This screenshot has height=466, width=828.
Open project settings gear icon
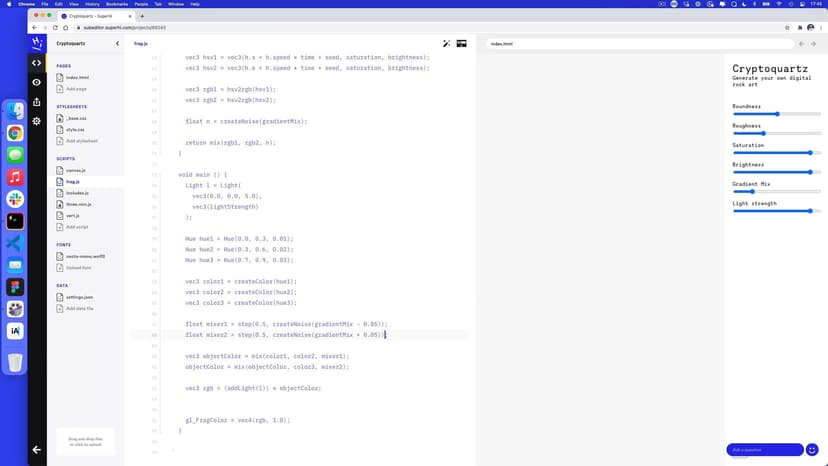tap(37, 121)
